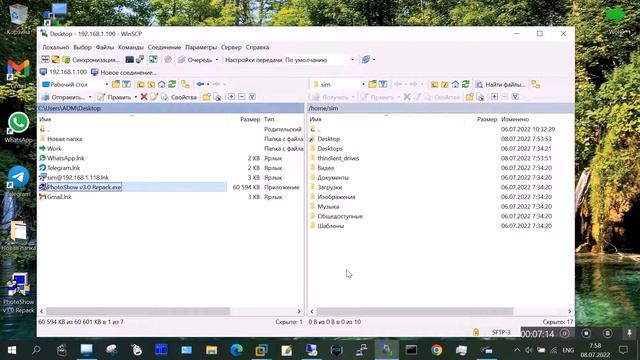The height and width of the screenshot is (360, 640).
Task: Click the local panel filter icon
Action: coord(127,84)
